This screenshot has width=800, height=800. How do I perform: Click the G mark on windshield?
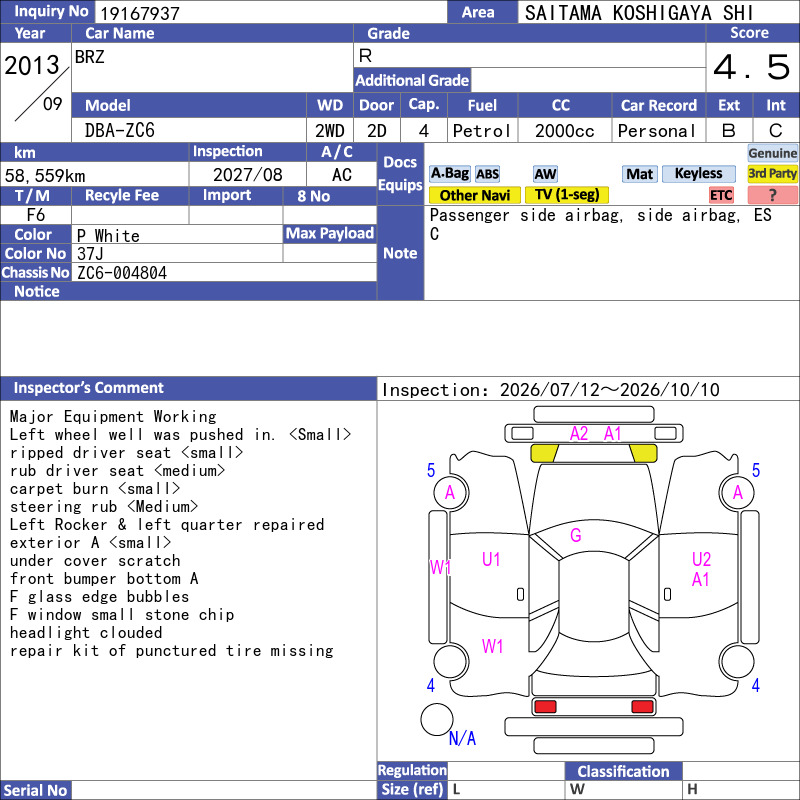[x=576, y=535]
